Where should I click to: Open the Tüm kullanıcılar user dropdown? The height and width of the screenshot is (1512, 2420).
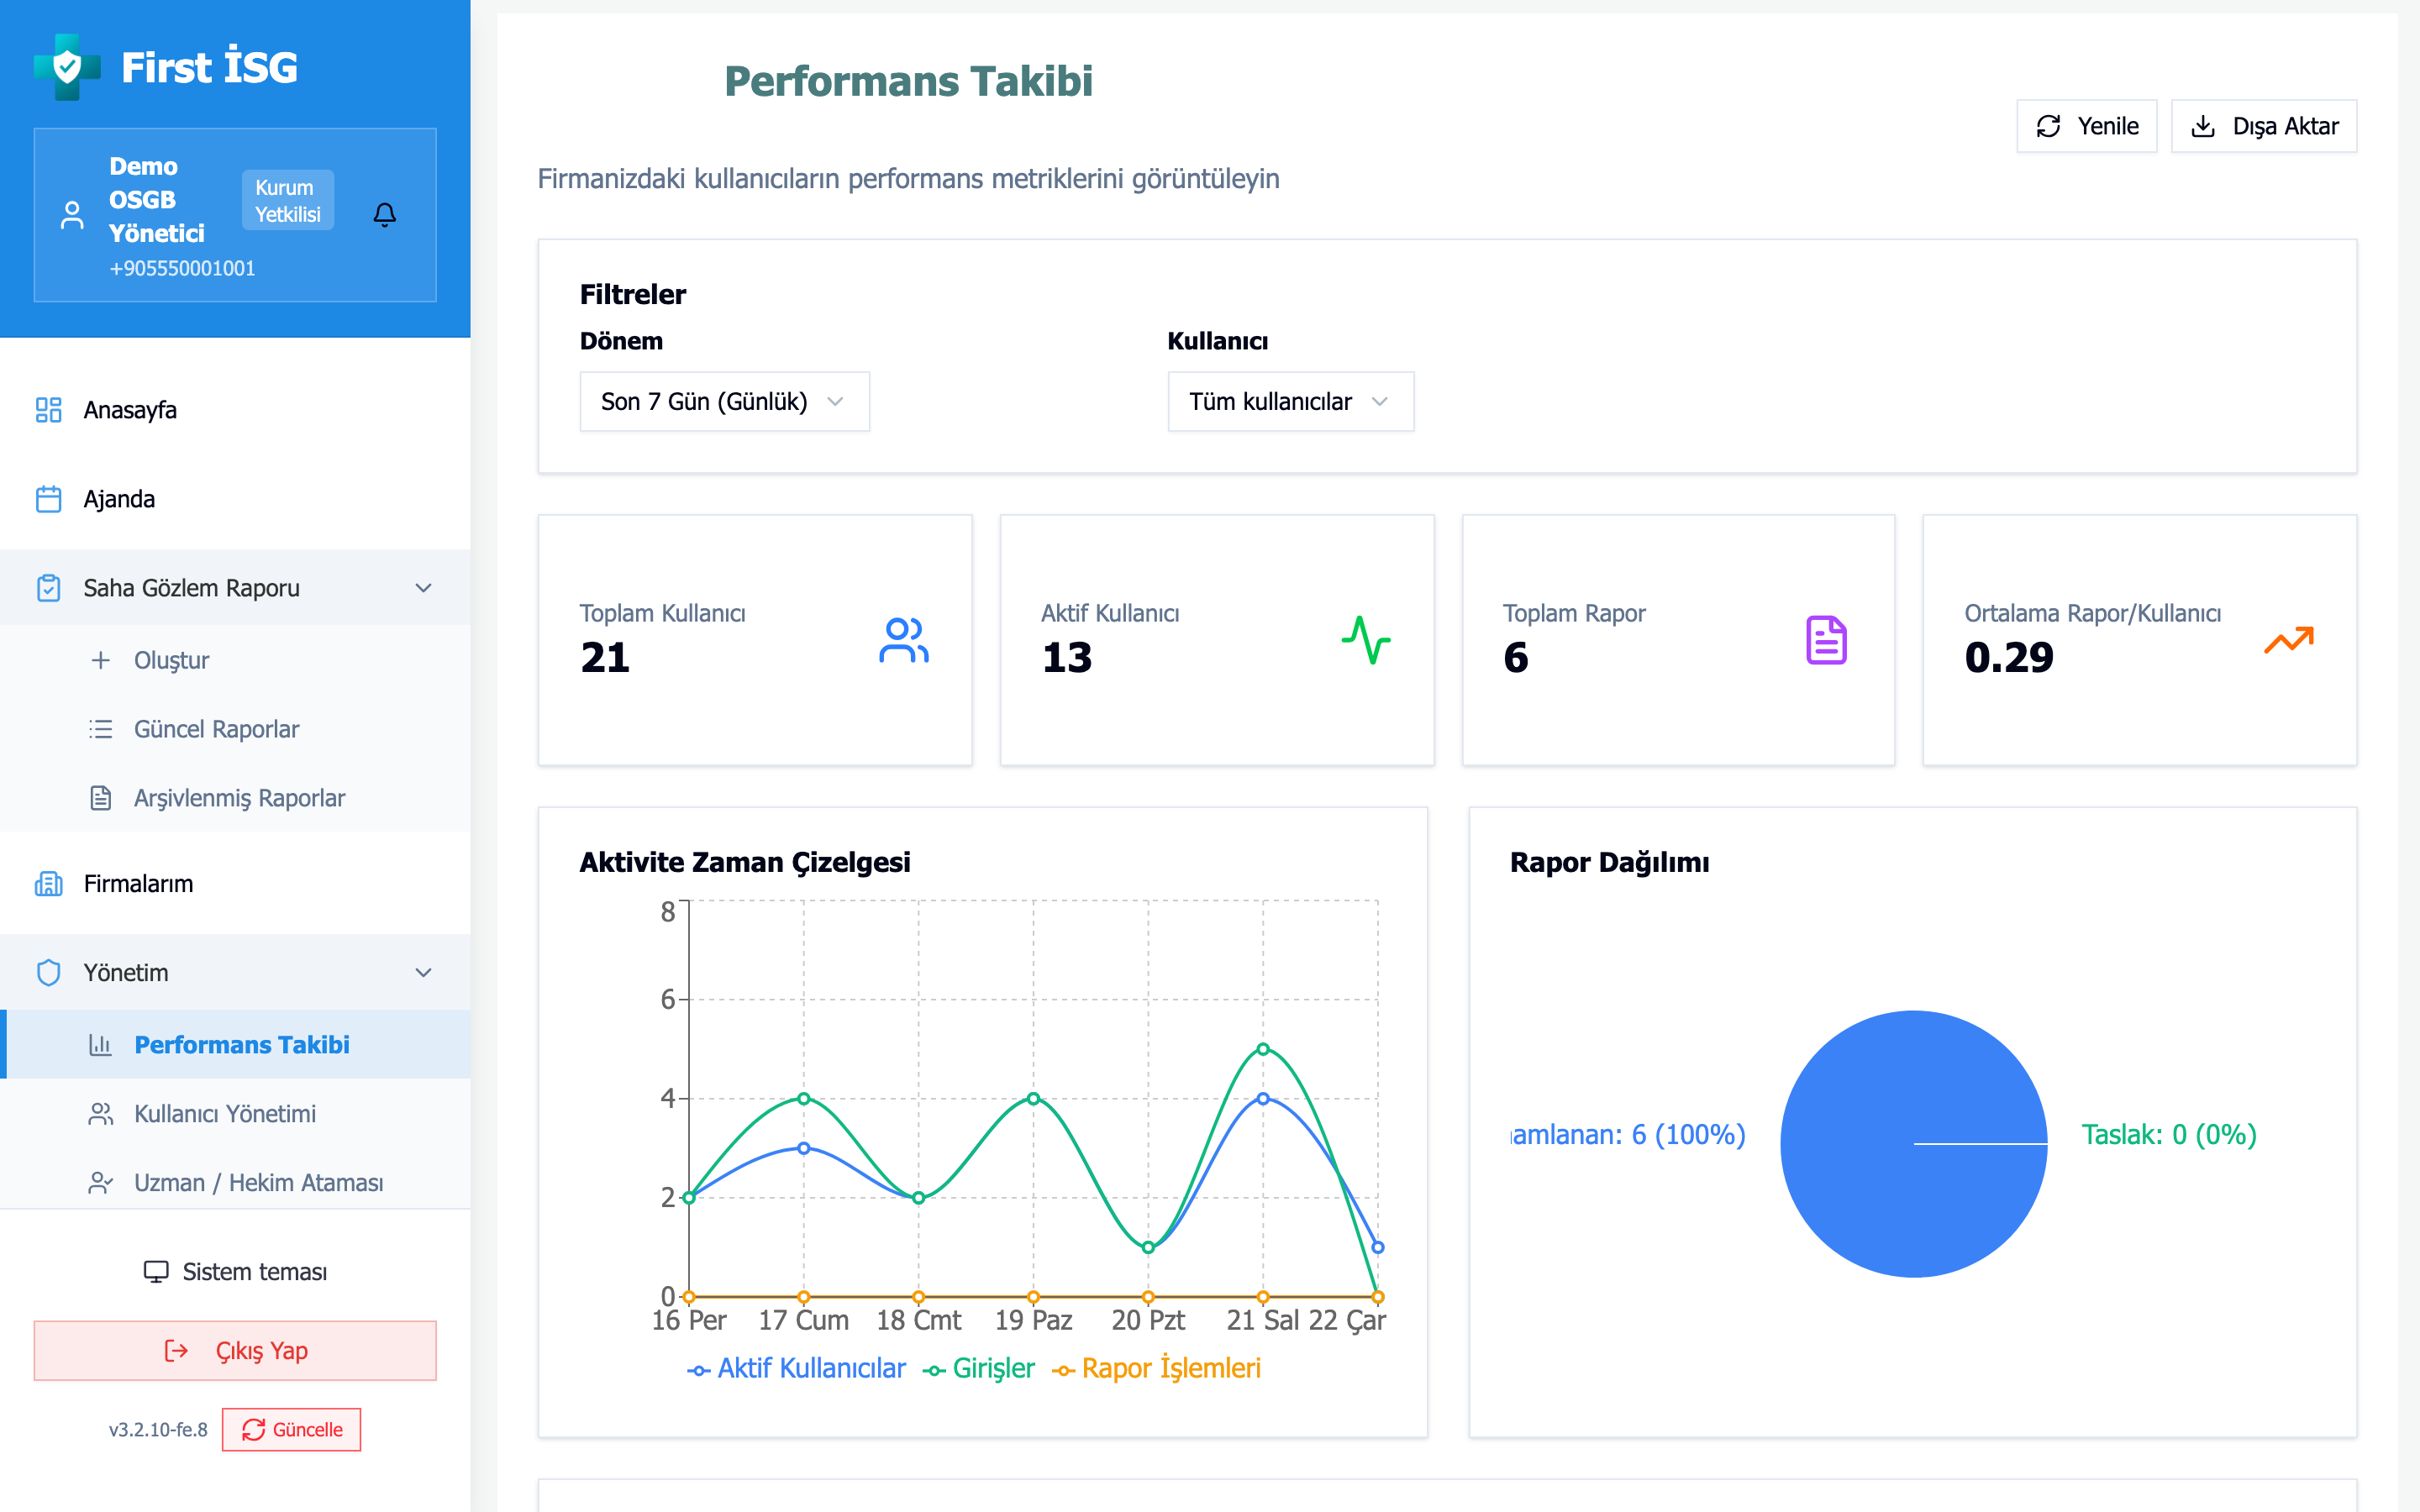click(x=1290, y=401)
